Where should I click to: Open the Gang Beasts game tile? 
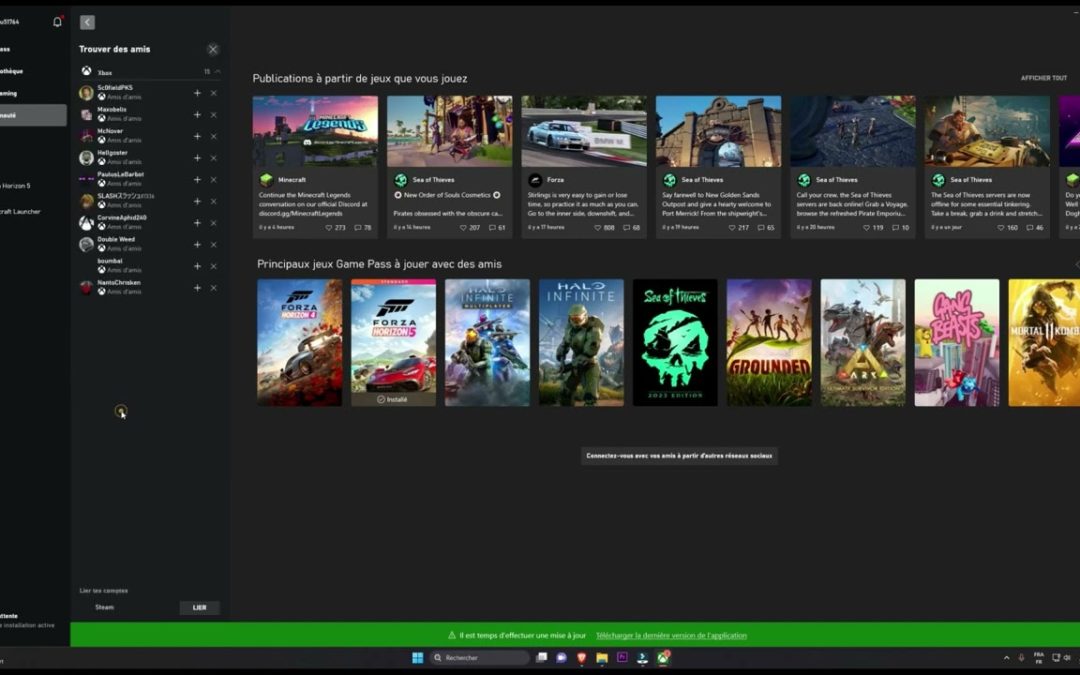click(957, 342)
